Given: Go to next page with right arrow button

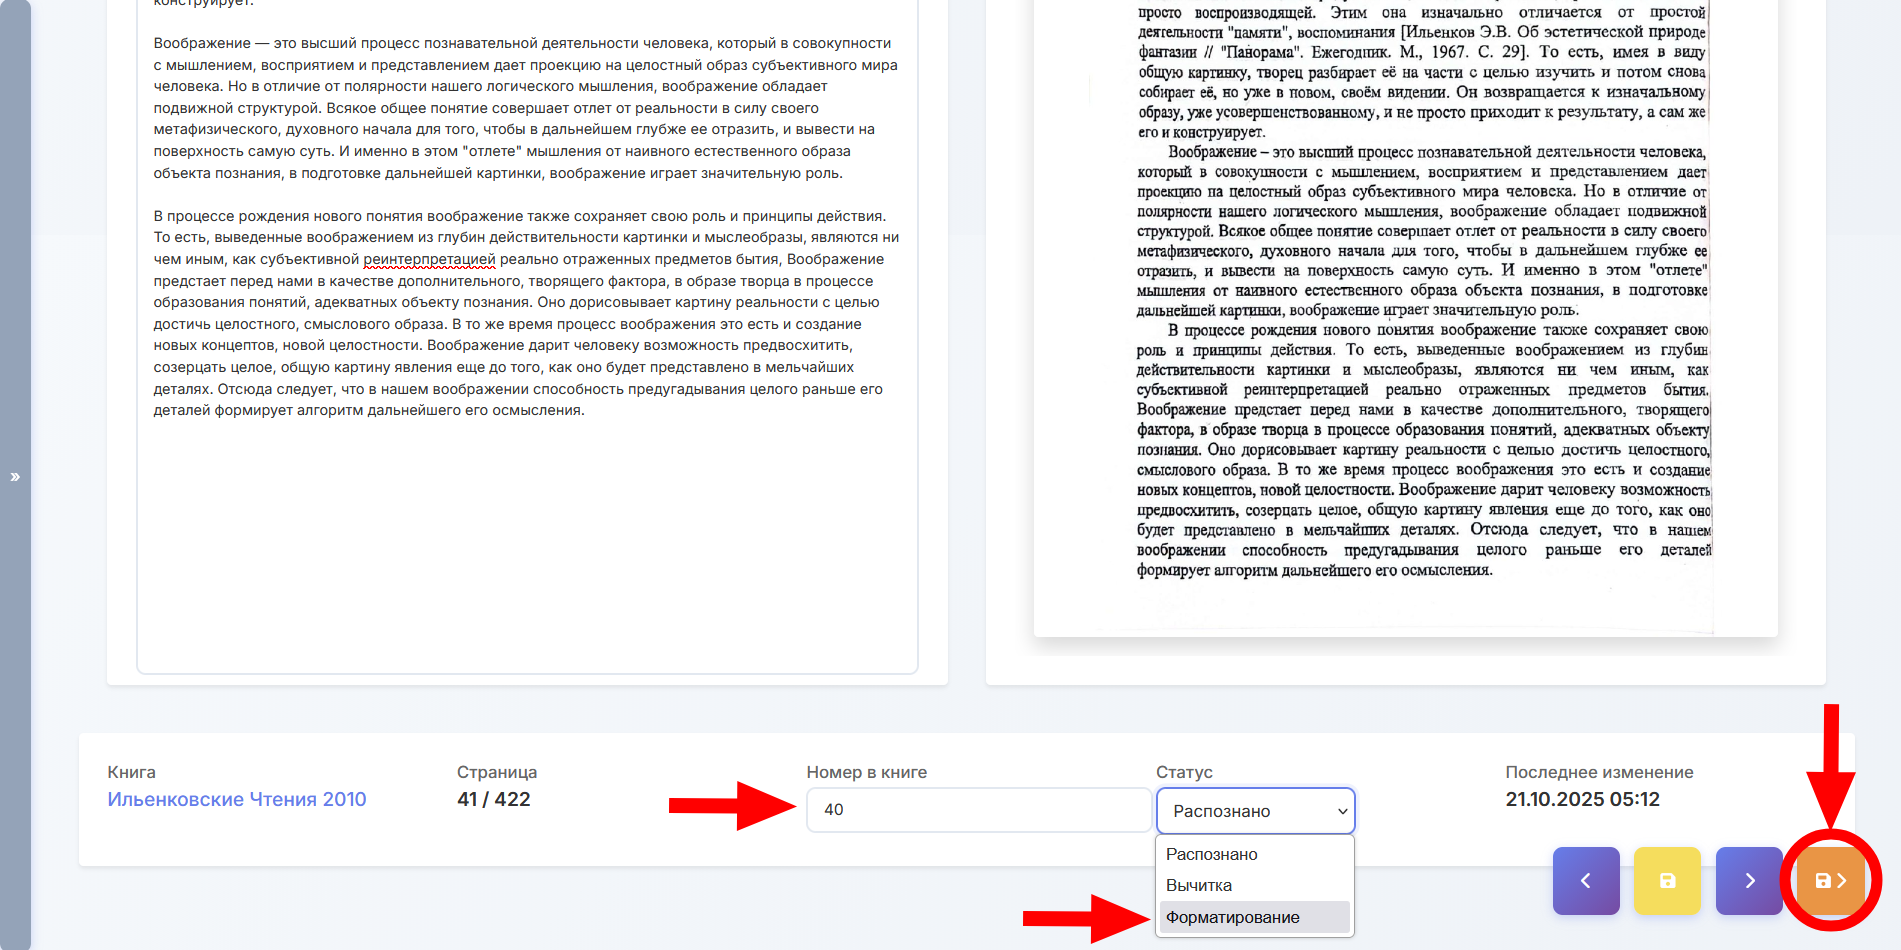Looking at the screenshot, I should point(1749,881).
